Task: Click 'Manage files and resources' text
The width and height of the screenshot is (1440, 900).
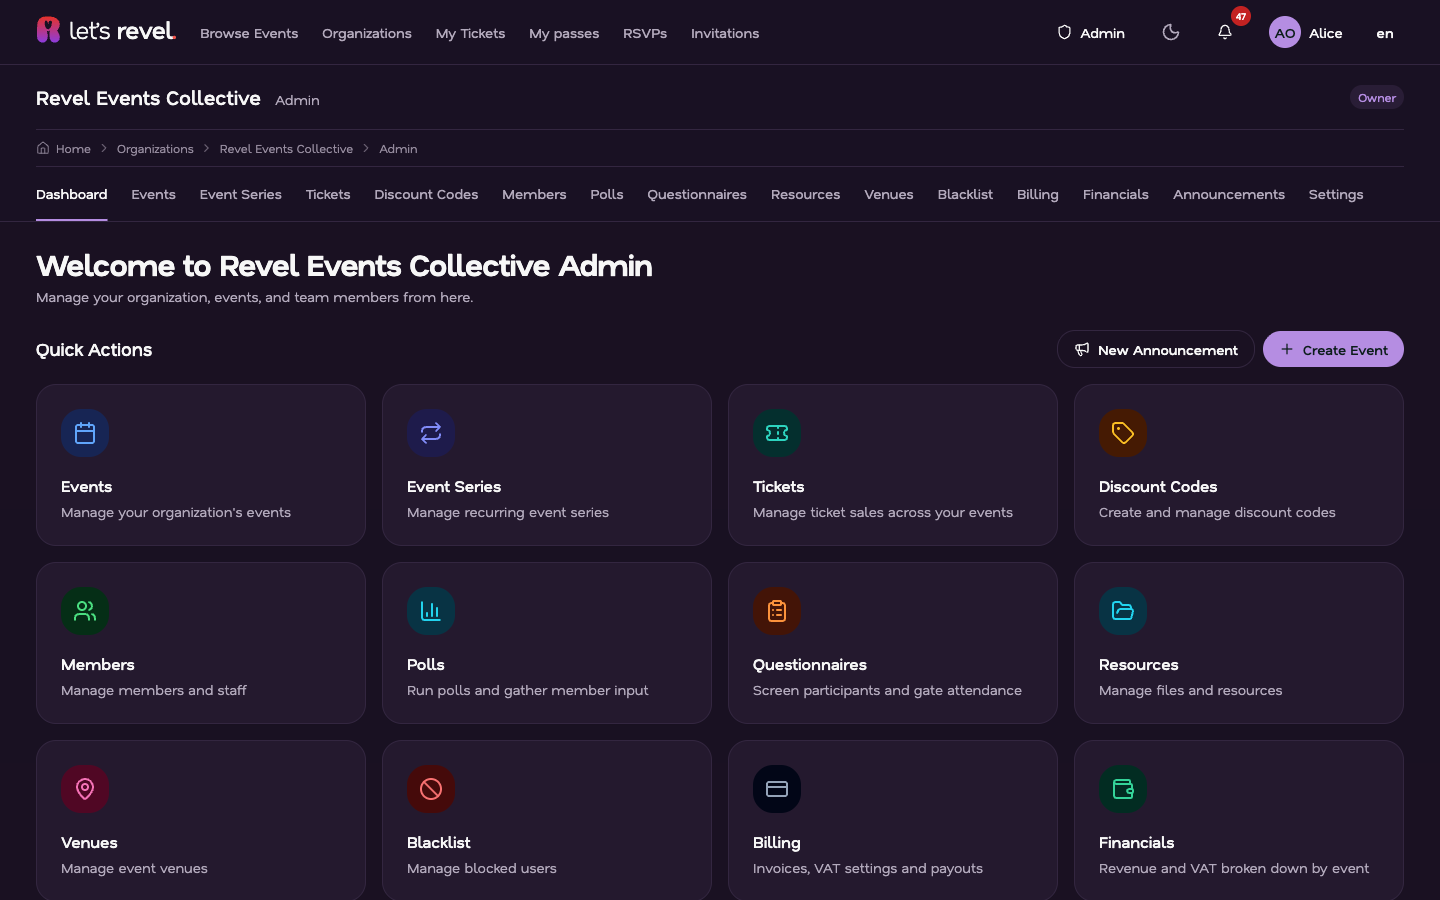Action: point(1190,690)
